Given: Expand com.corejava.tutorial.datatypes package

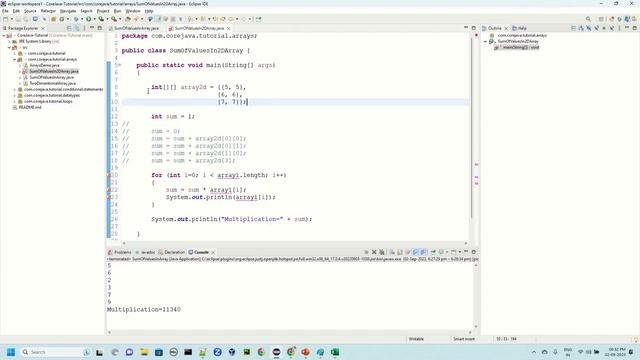Looking at the screenshot, I should coord(14,95).
